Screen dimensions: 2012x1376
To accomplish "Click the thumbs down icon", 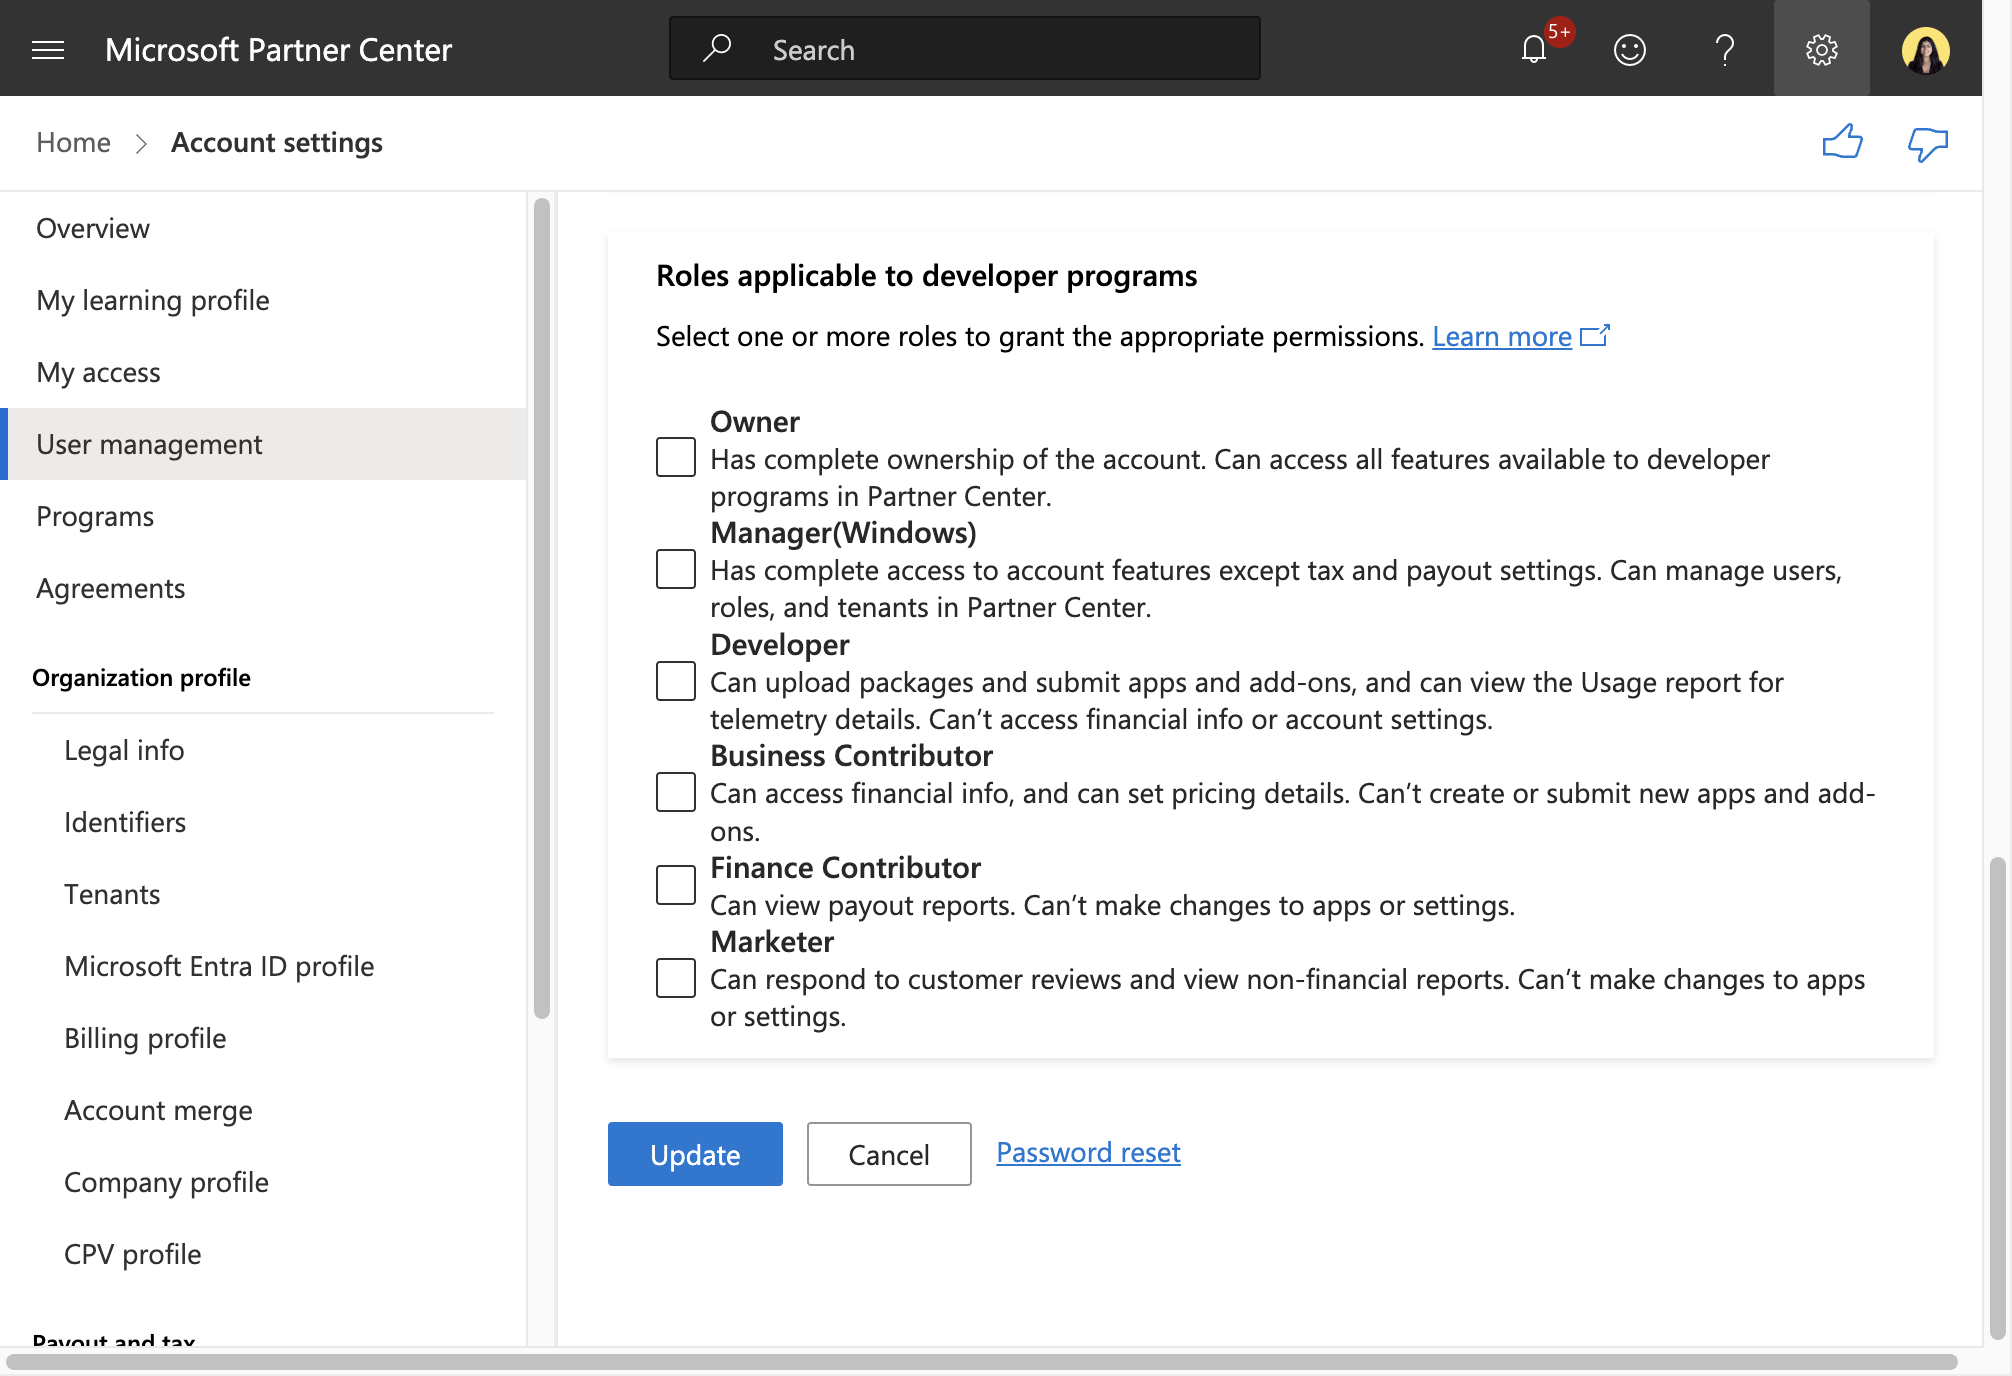I will [1928, 144].
